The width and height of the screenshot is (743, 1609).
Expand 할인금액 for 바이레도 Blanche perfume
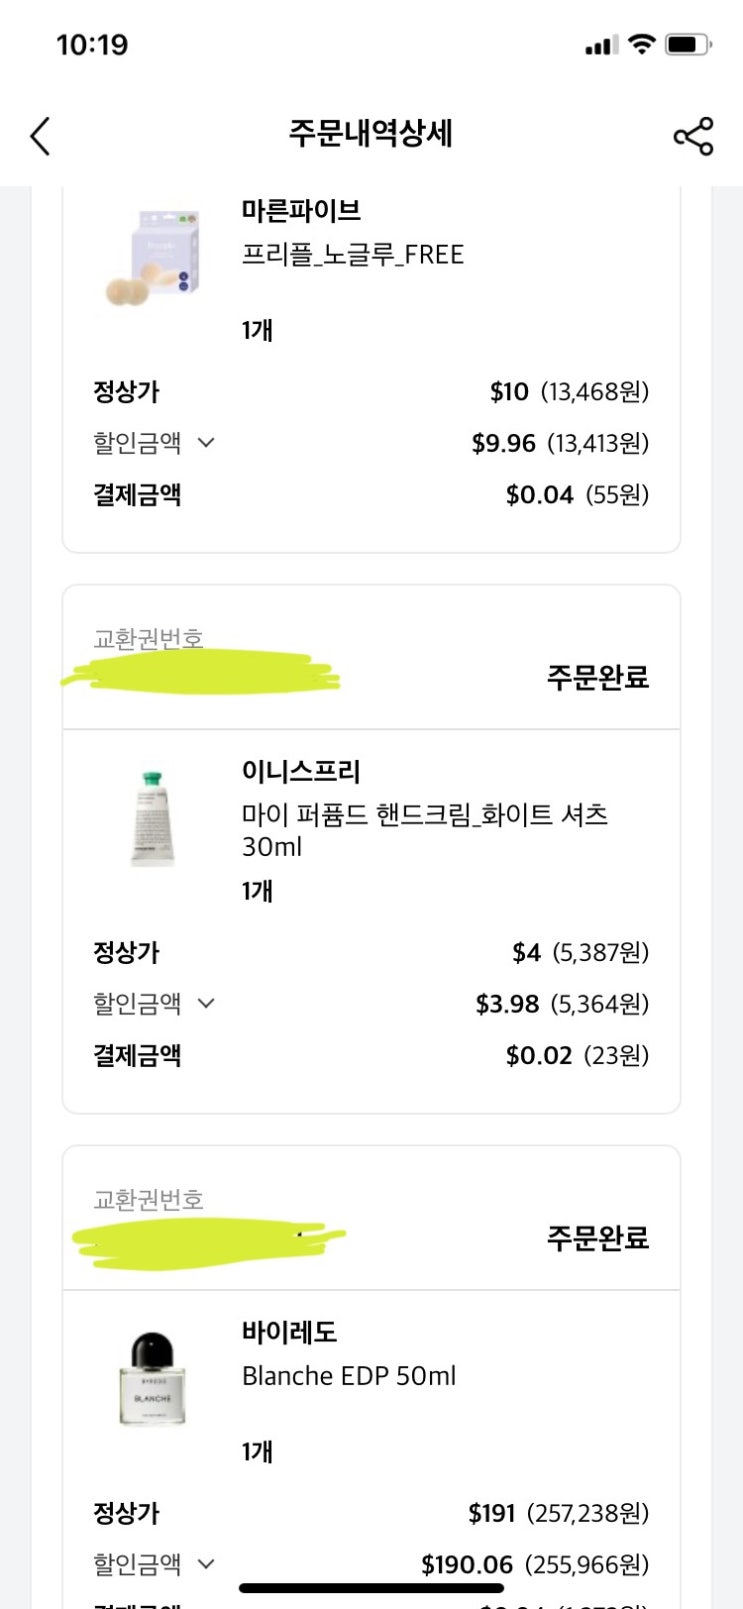(206, 1564)
